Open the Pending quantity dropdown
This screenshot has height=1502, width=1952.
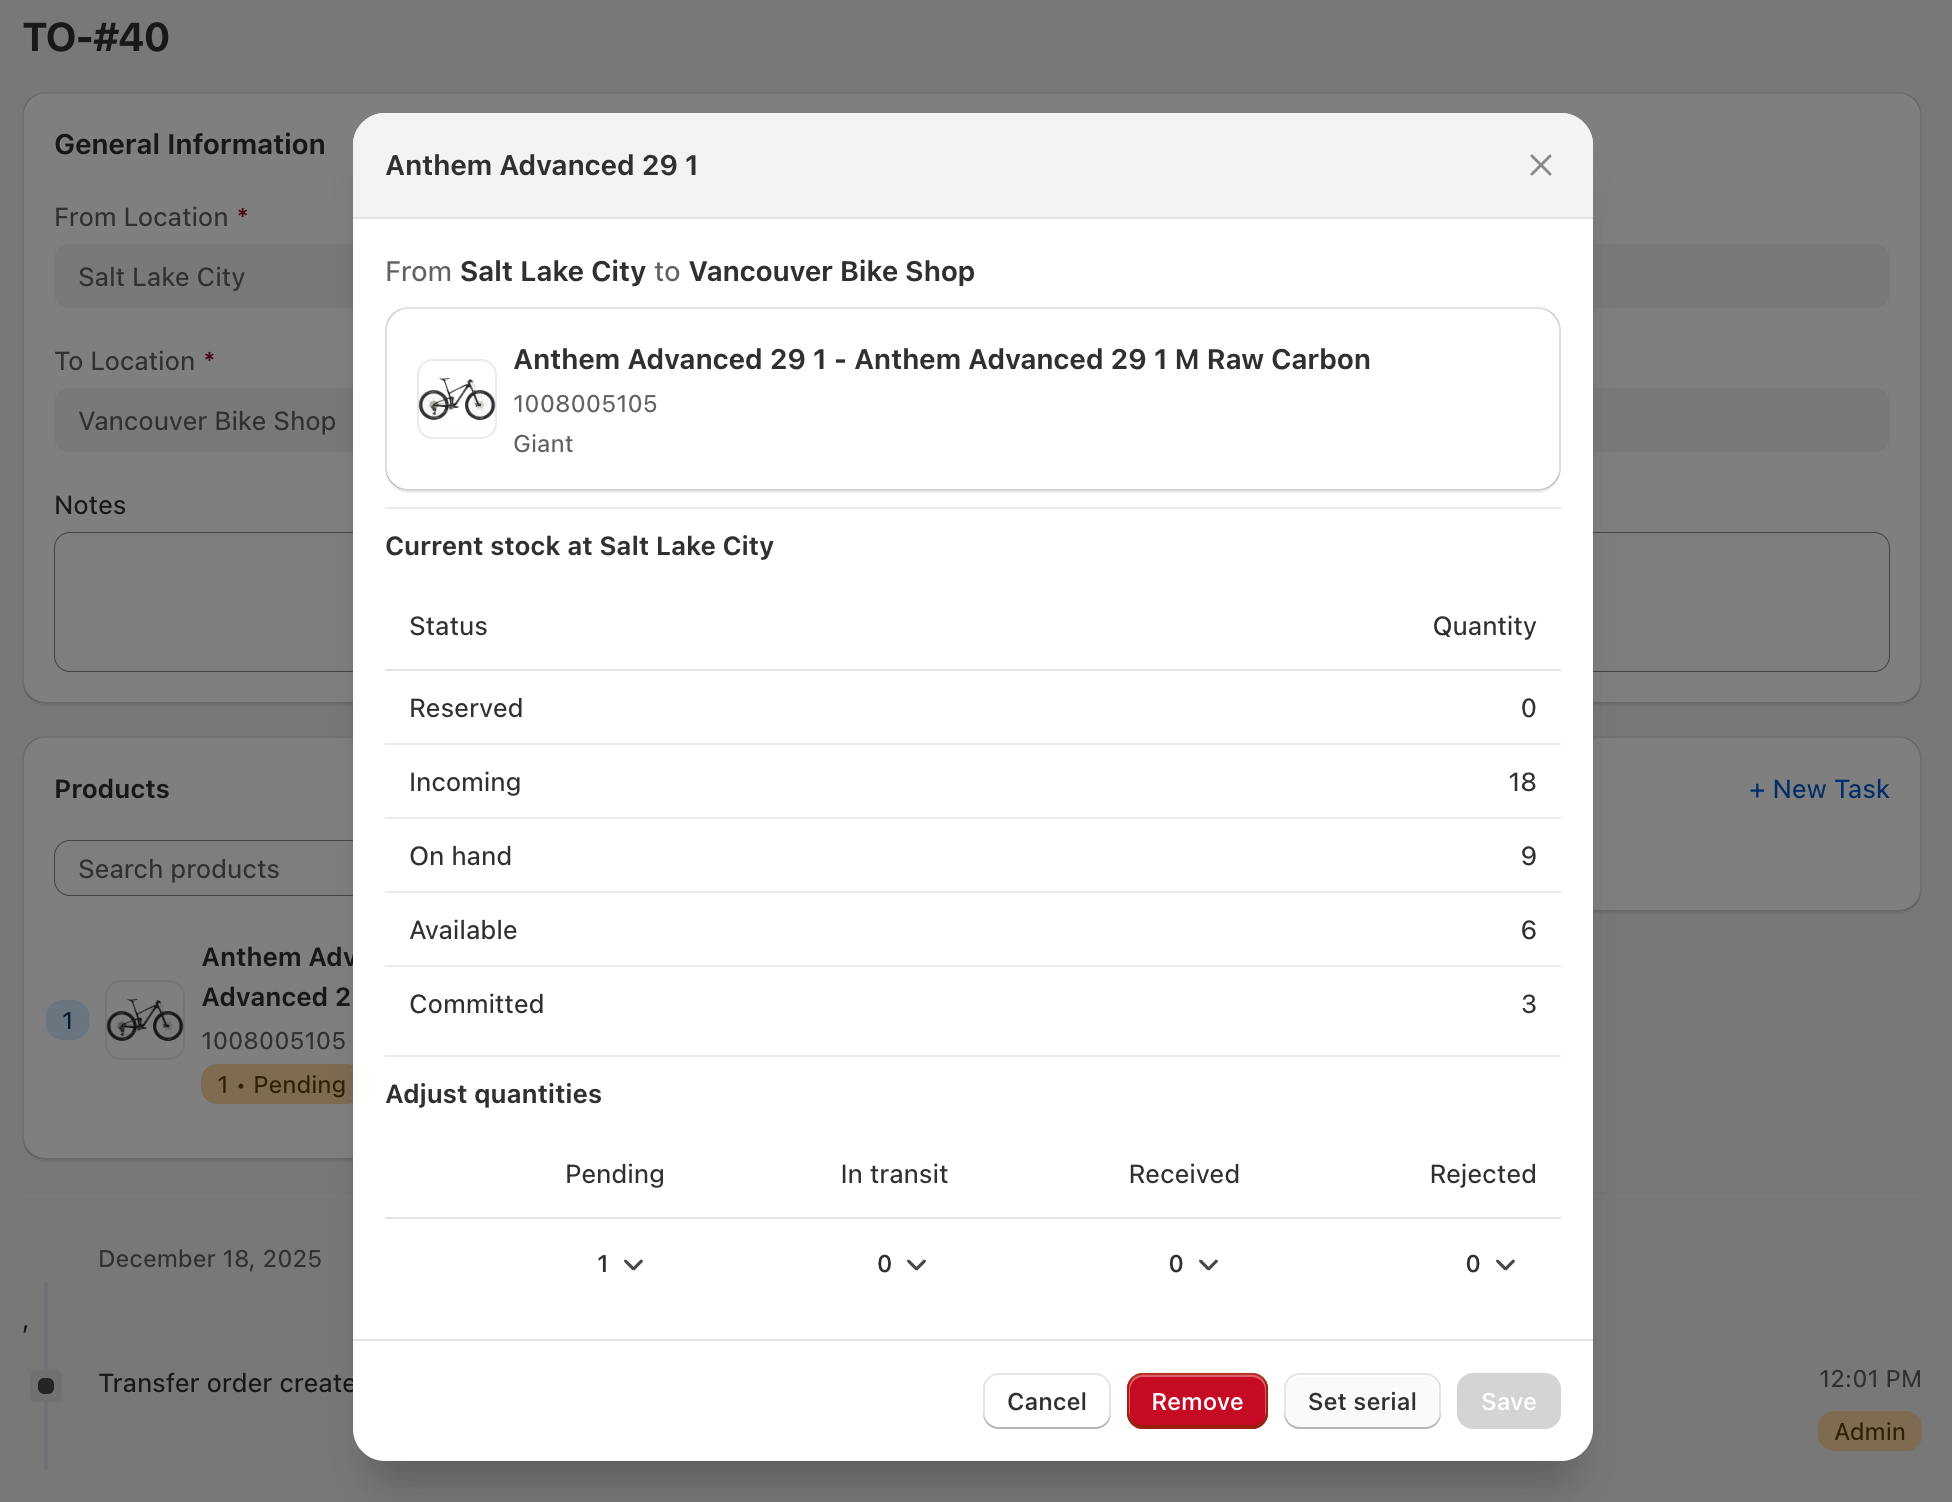620,1264
